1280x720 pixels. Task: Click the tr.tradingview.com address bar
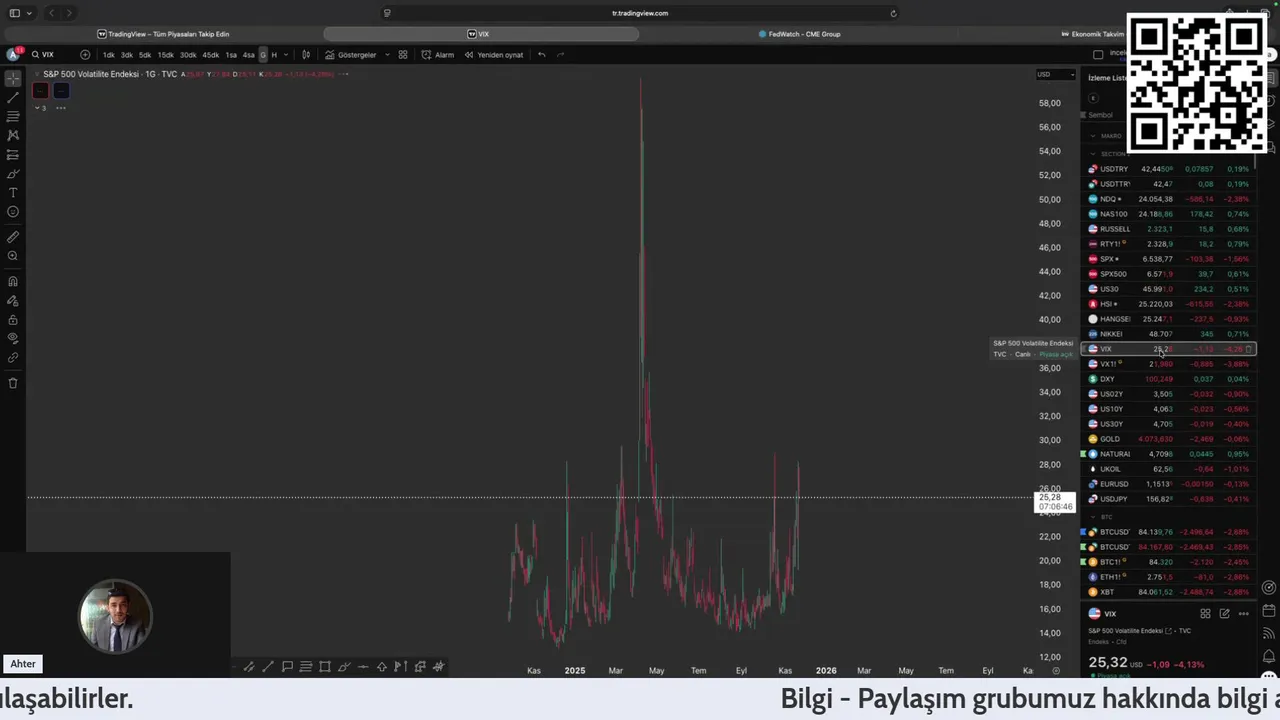(x=640, y=13)
